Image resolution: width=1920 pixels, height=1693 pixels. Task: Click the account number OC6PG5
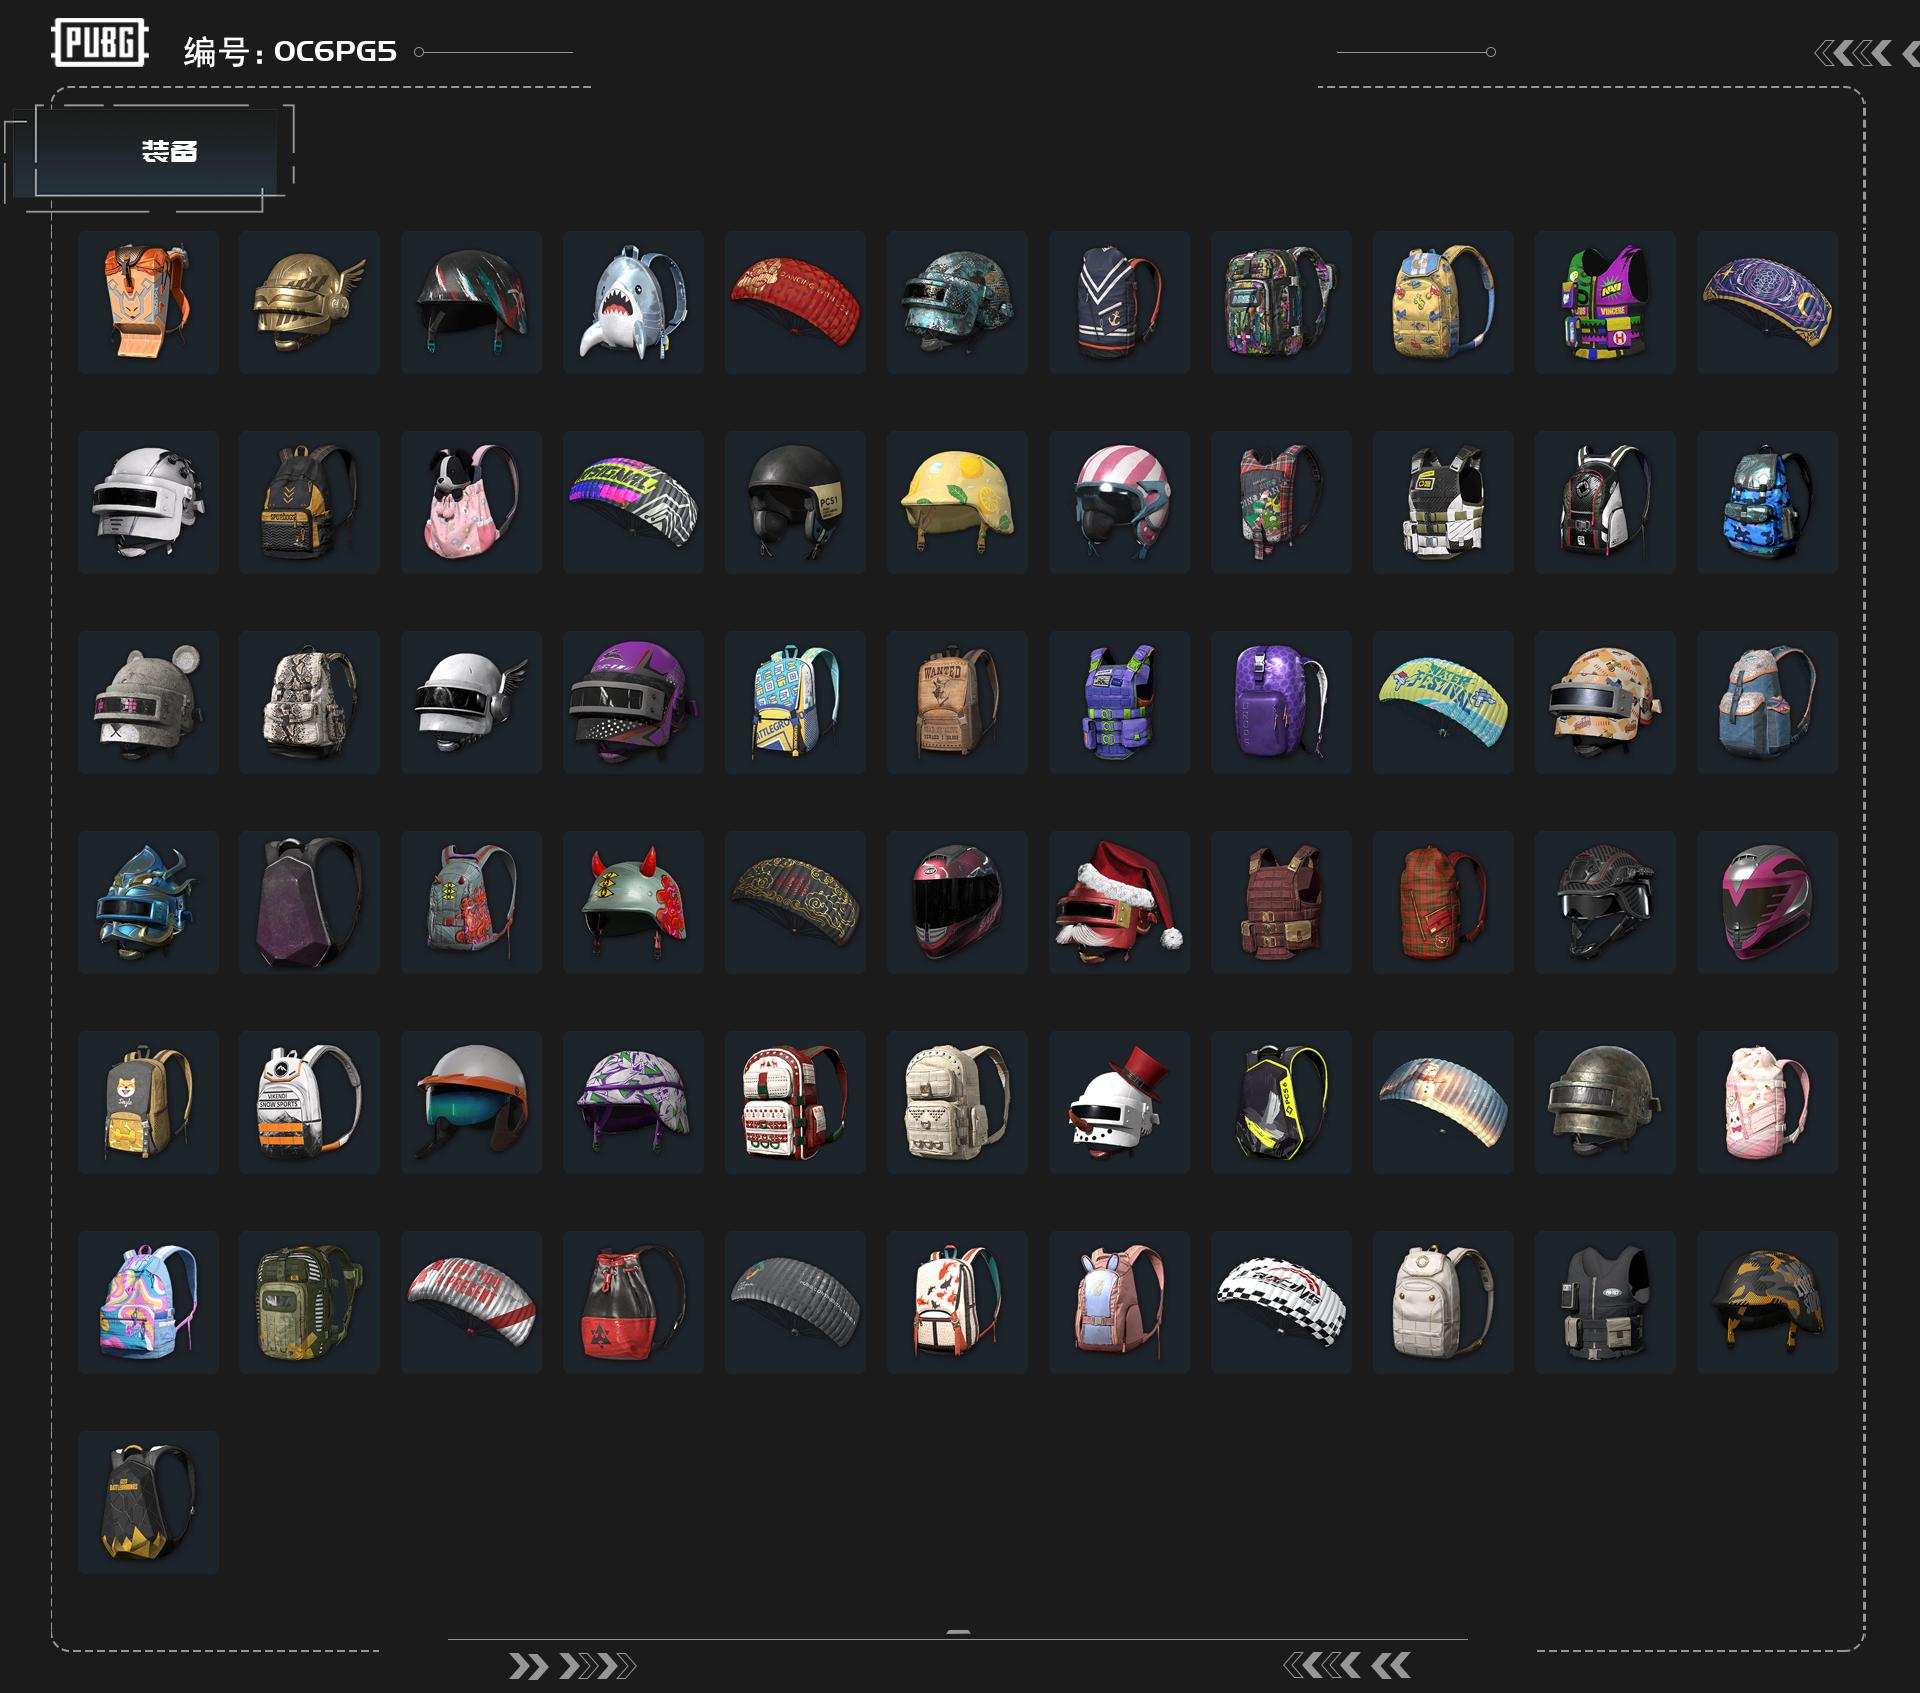tap(335, 51)
